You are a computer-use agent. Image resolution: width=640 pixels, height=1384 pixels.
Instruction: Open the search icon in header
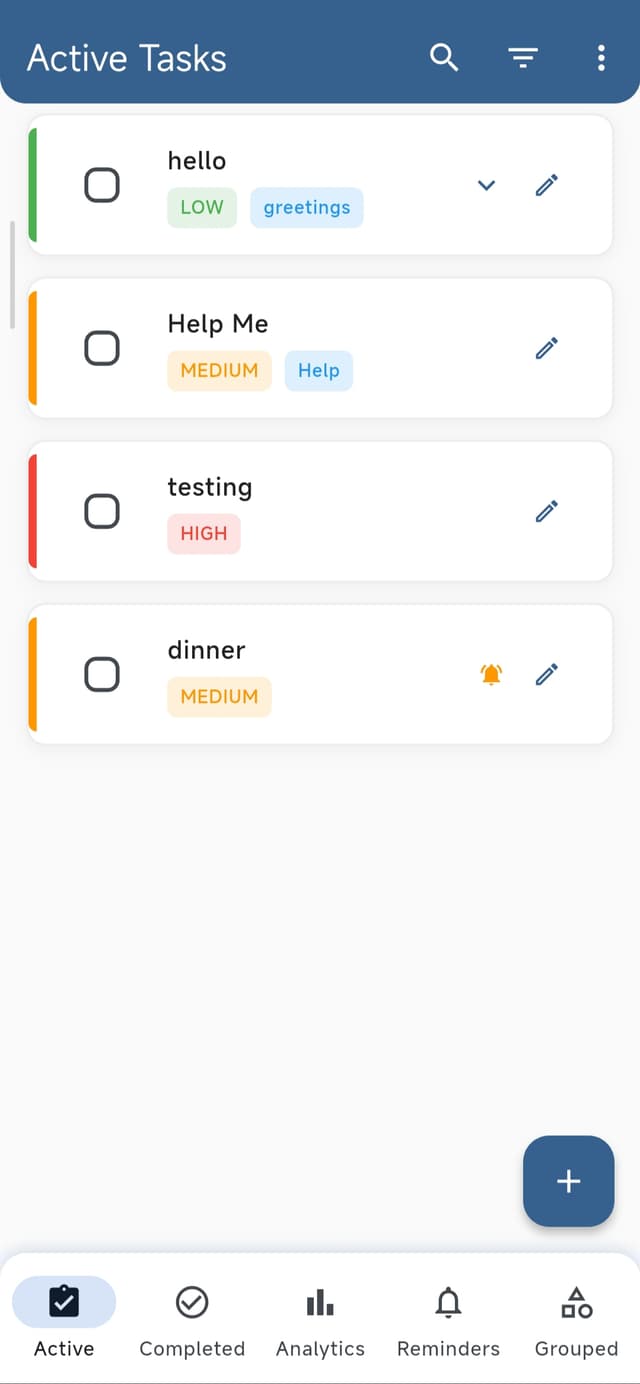coord(444,58)
